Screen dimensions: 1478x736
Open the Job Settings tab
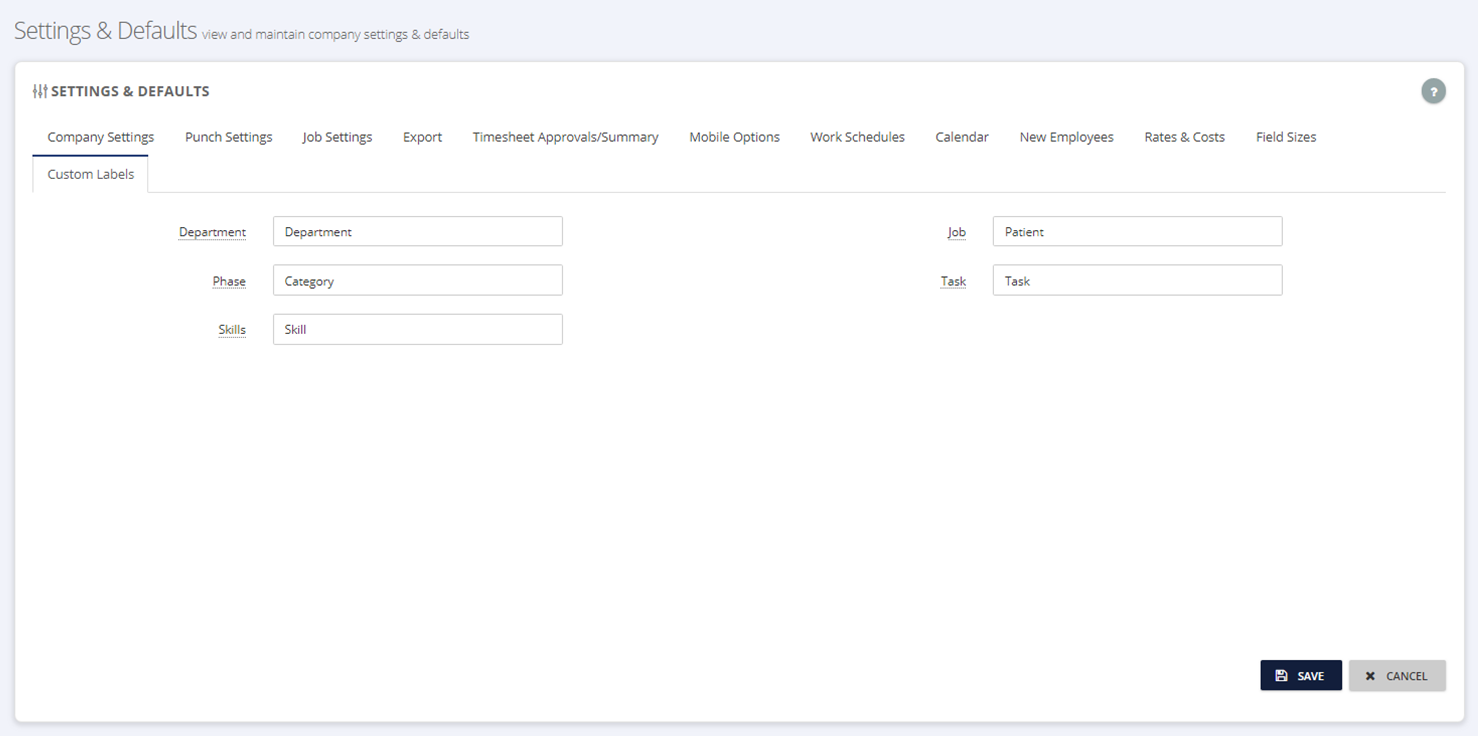337,137
